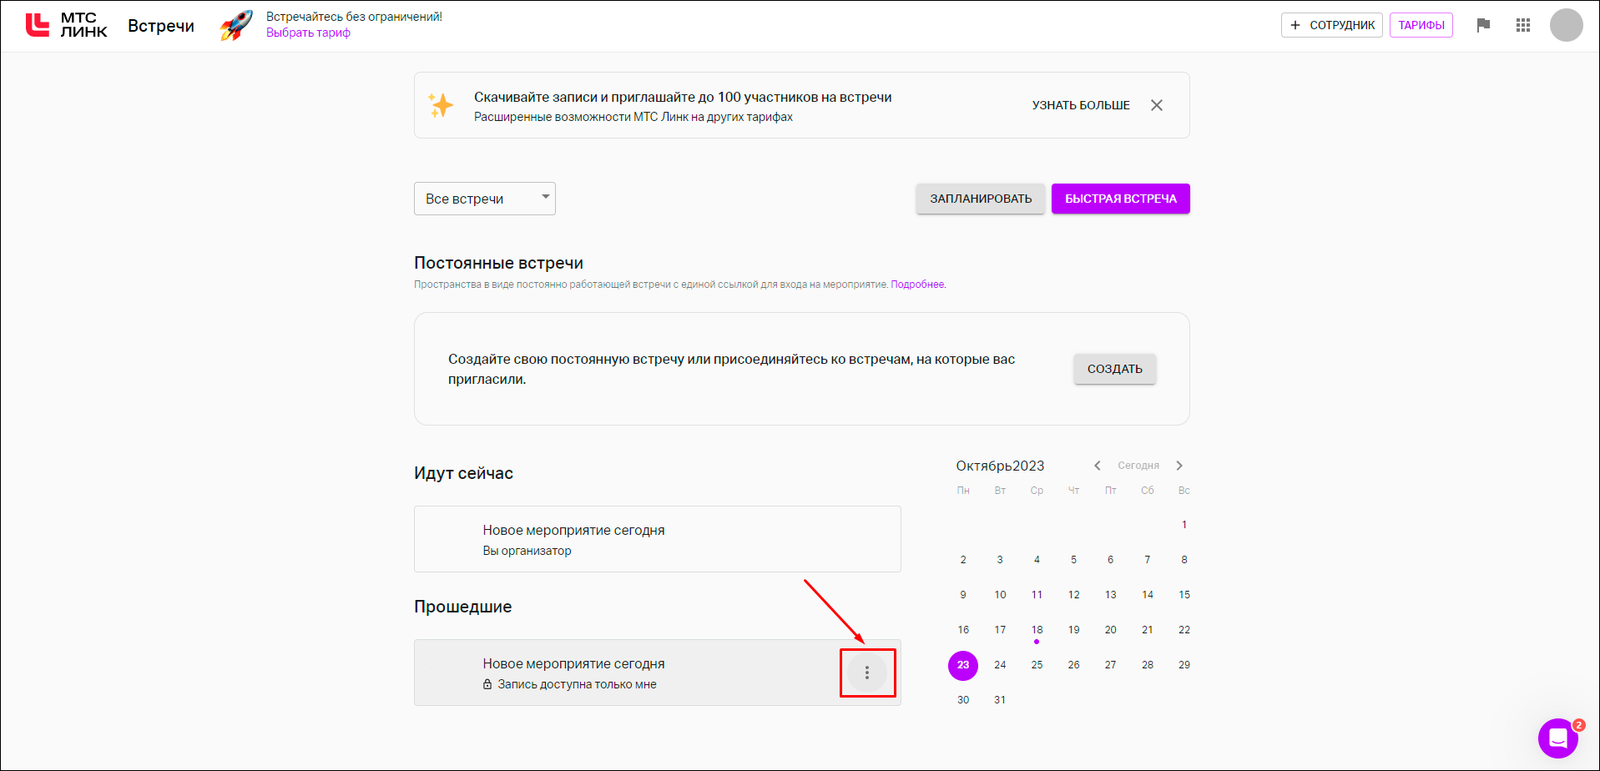The height and width of the screenshot is (771, 1600).
Task: Open the apps grid menu icon
Action: point(1523,25)
